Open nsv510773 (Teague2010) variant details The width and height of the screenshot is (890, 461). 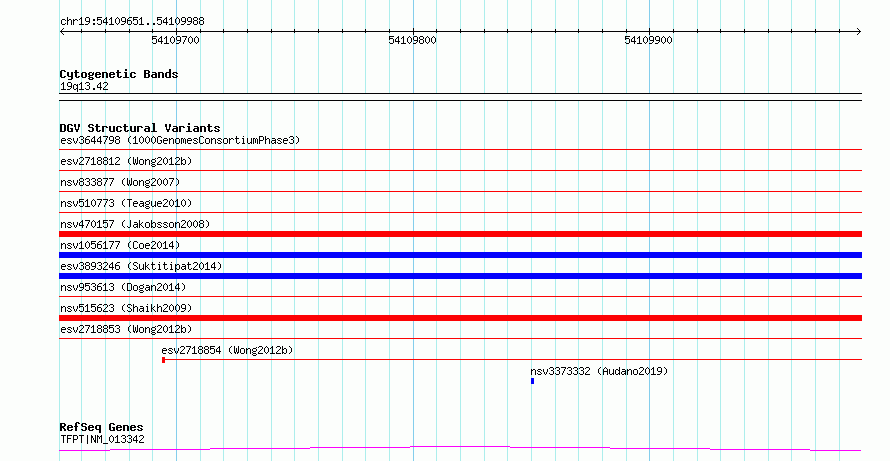pyautogui.click(x=126, y=203)
